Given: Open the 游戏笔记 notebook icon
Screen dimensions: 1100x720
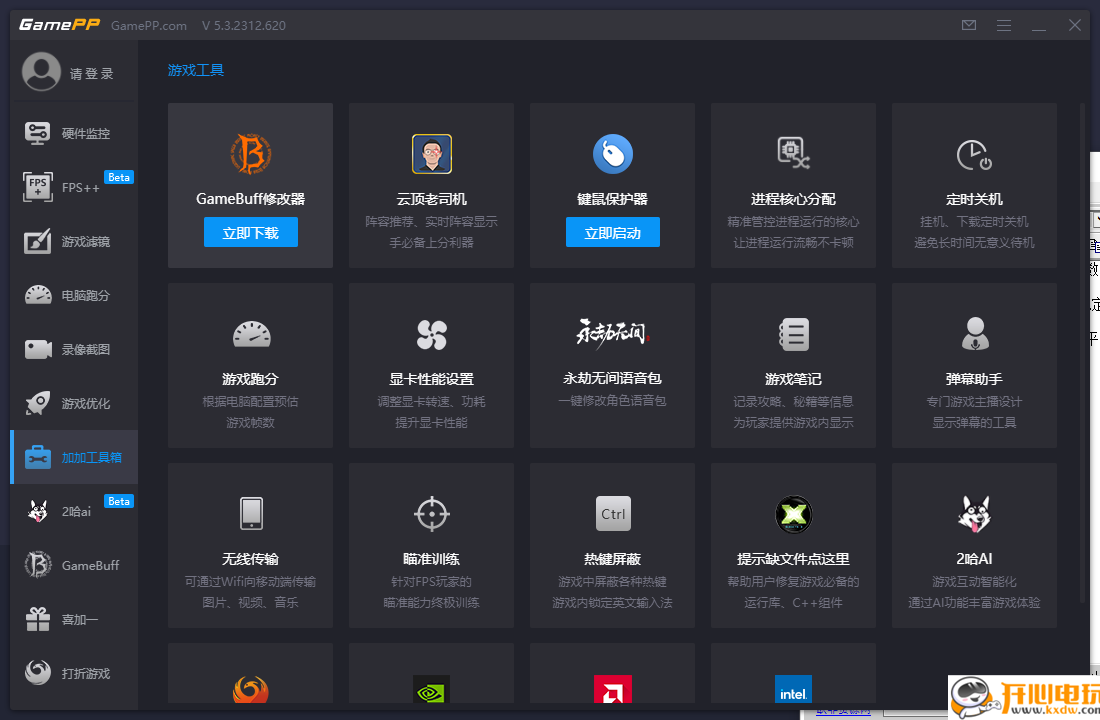Looking at the screenshot, I should (794, 335).
